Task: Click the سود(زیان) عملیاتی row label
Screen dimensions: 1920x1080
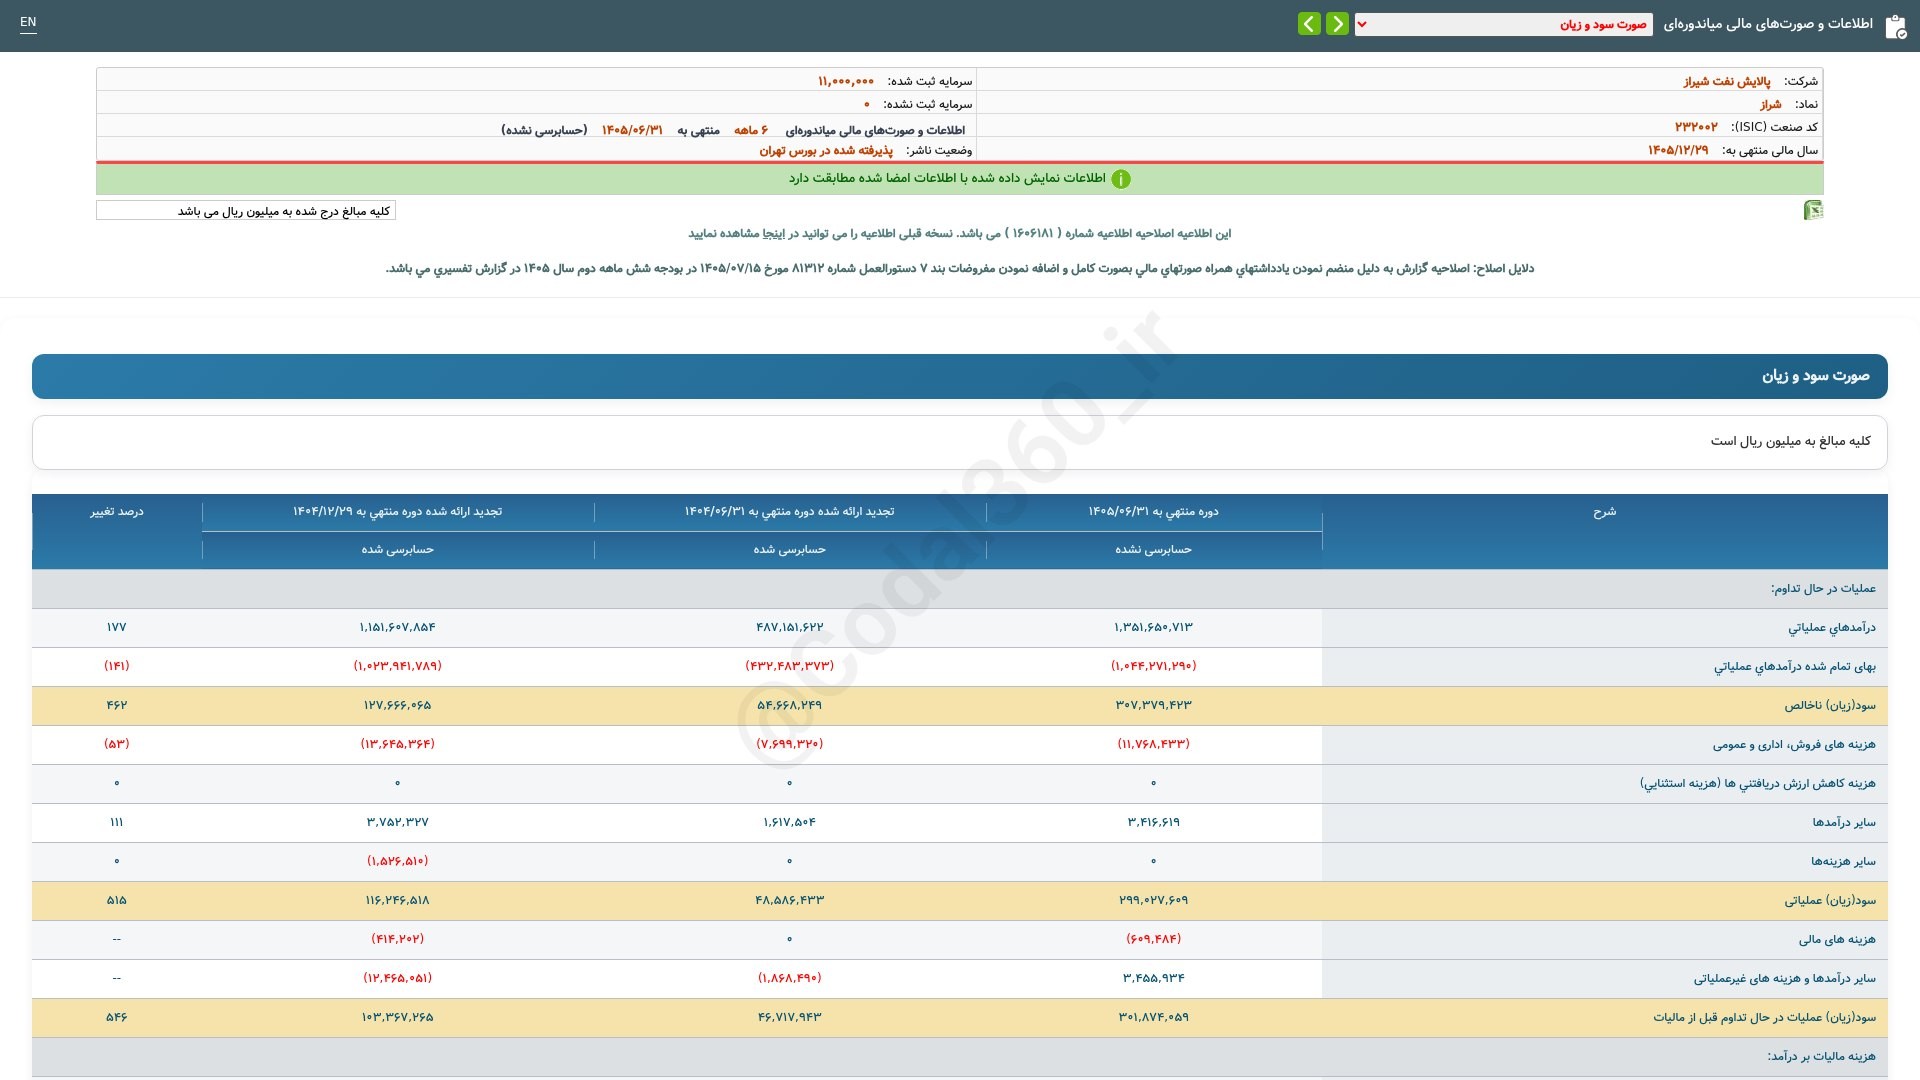Action: (1830, 900)
